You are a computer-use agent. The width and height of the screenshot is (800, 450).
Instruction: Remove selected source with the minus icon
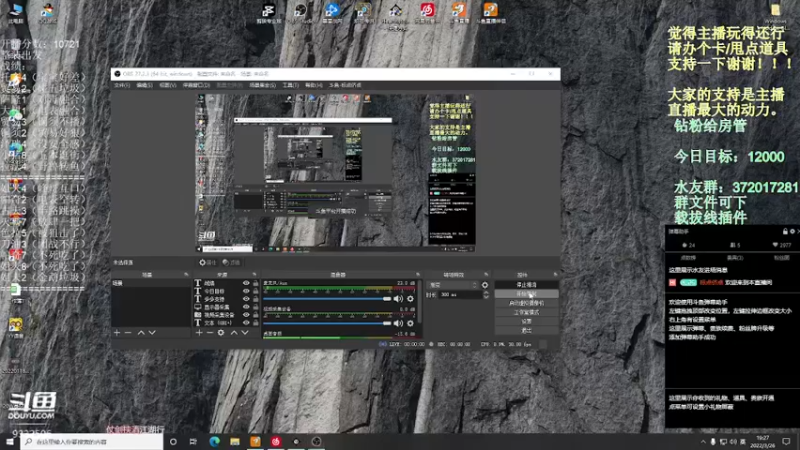coord(210,333)
